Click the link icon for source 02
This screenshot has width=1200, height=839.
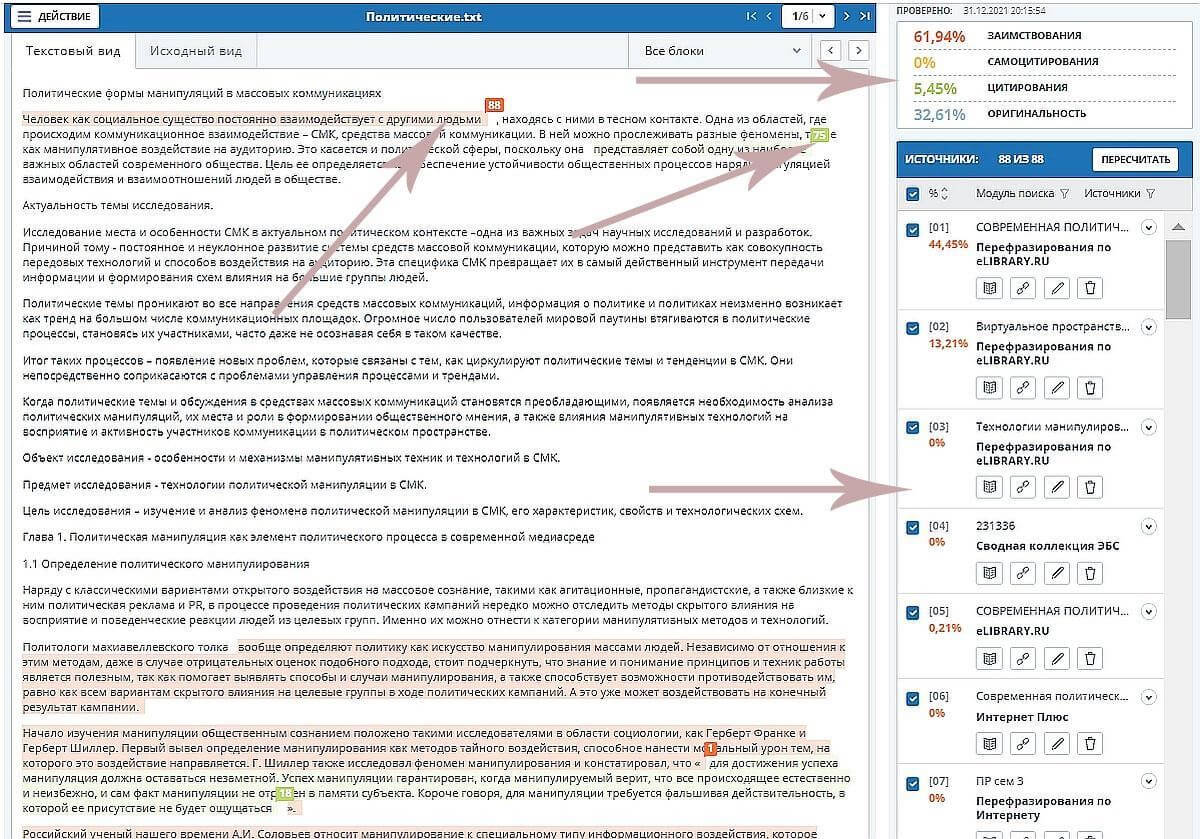click(1022, 387)
